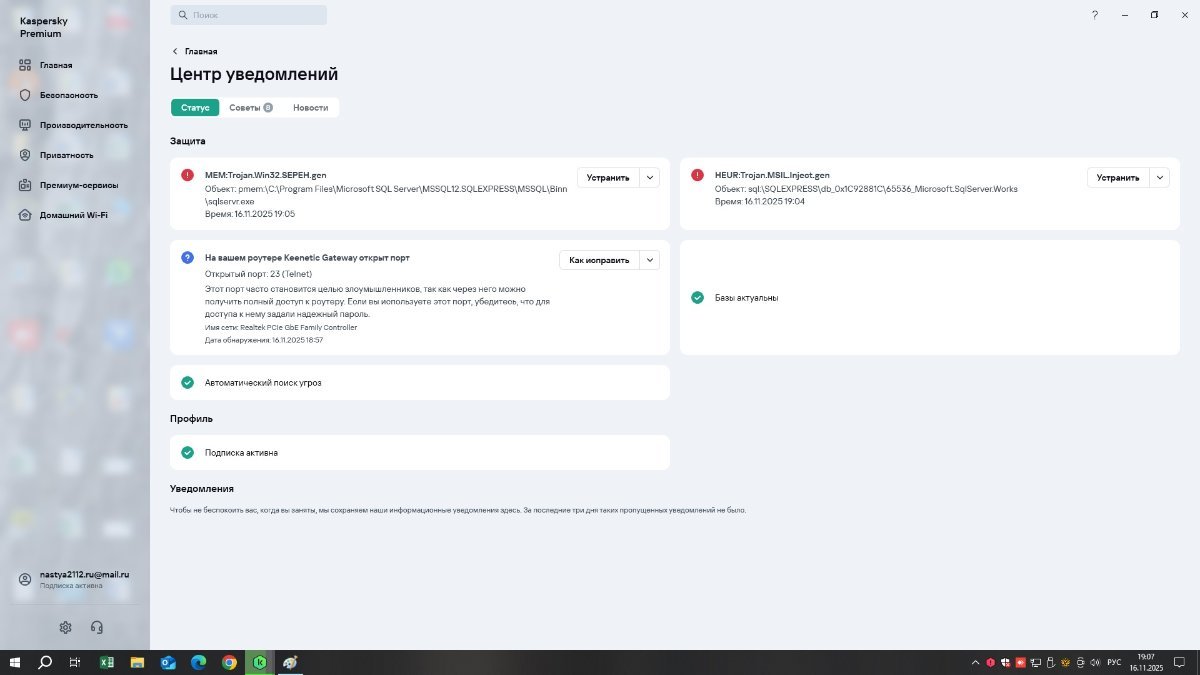Click the green check beside Автоматический поиск угроз
This screenshot has height=675, width=1200.
[187, 382]
